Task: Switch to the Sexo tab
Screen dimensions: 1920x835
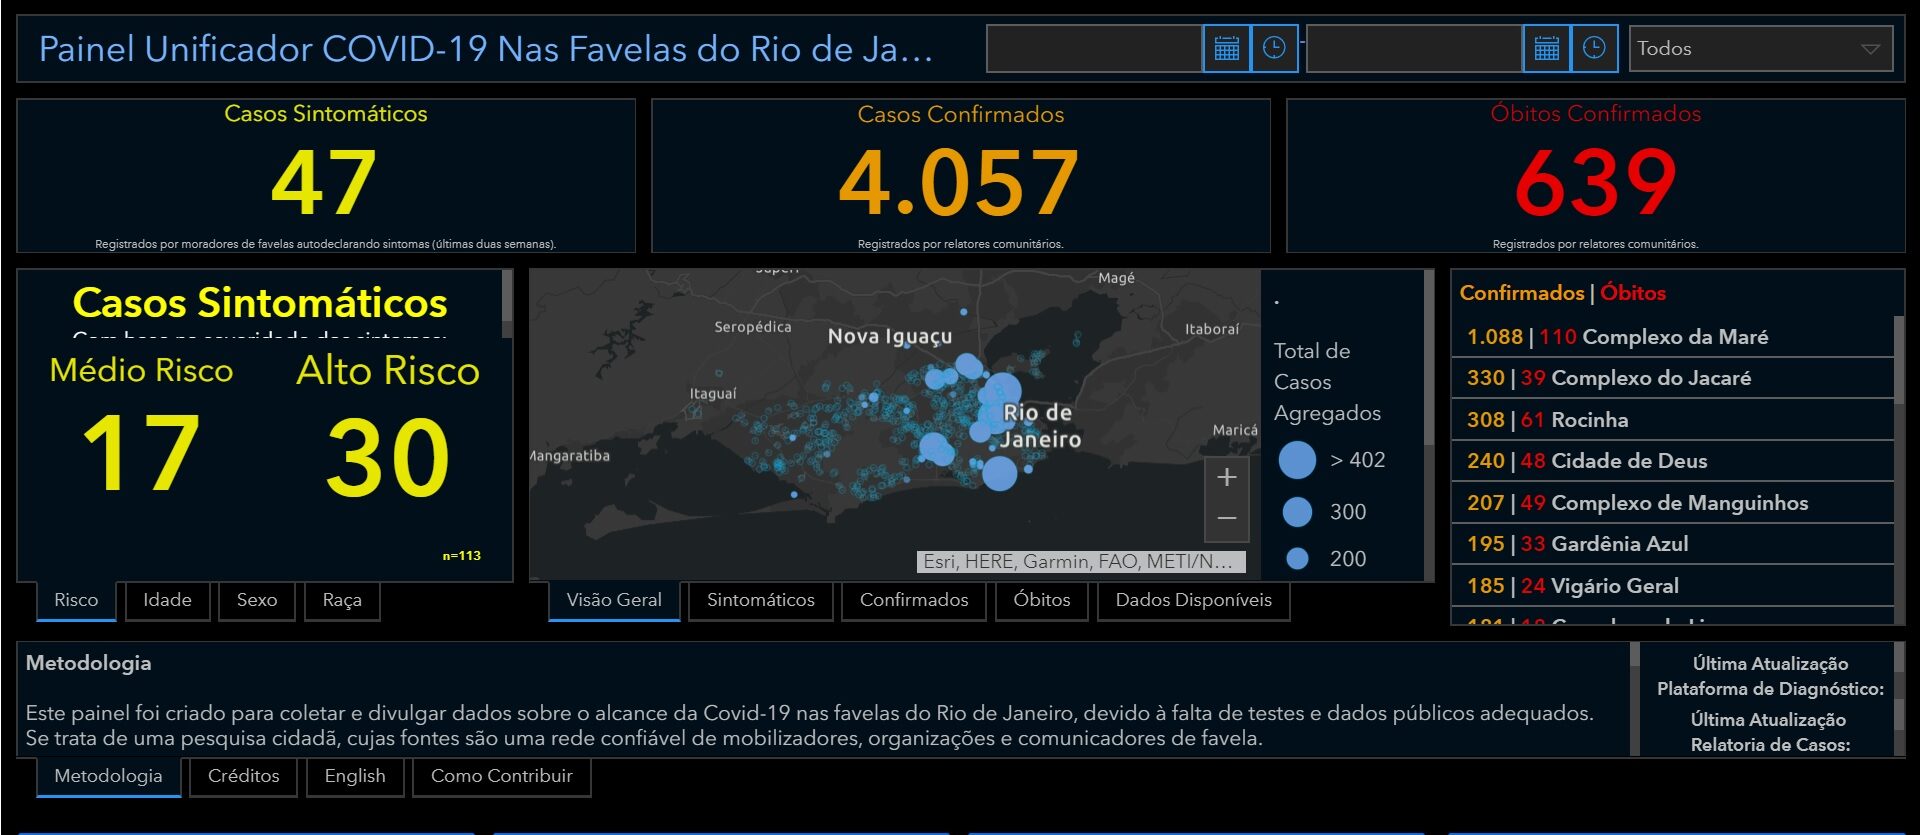Action: tap(257, 600)
